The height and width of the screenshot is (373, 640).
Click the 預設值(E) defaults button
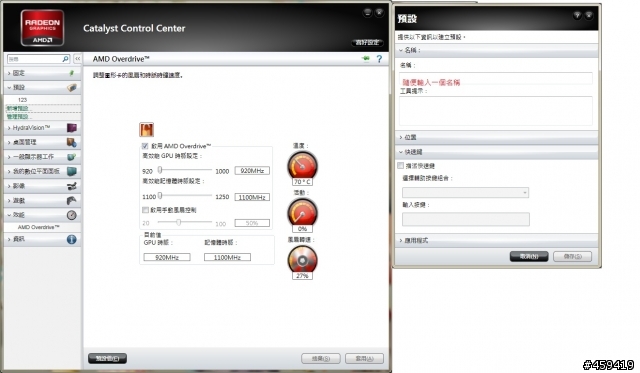point(107,358)
